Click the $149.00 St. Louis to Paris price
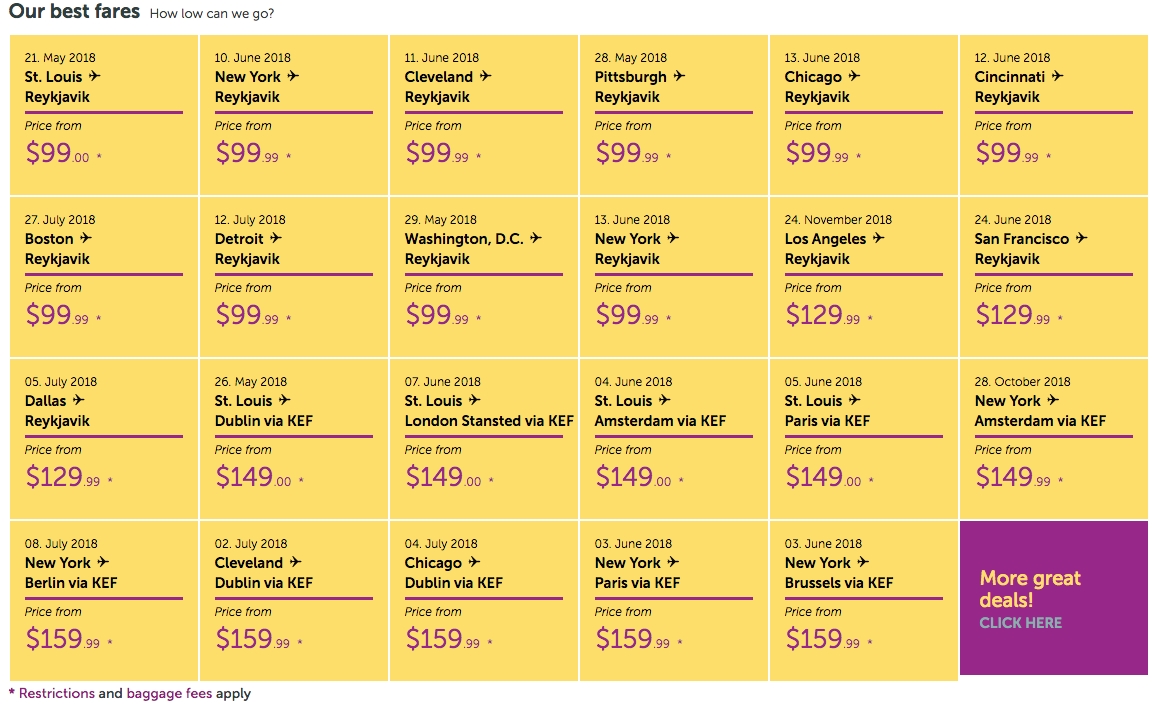 (x=823, y=478)
